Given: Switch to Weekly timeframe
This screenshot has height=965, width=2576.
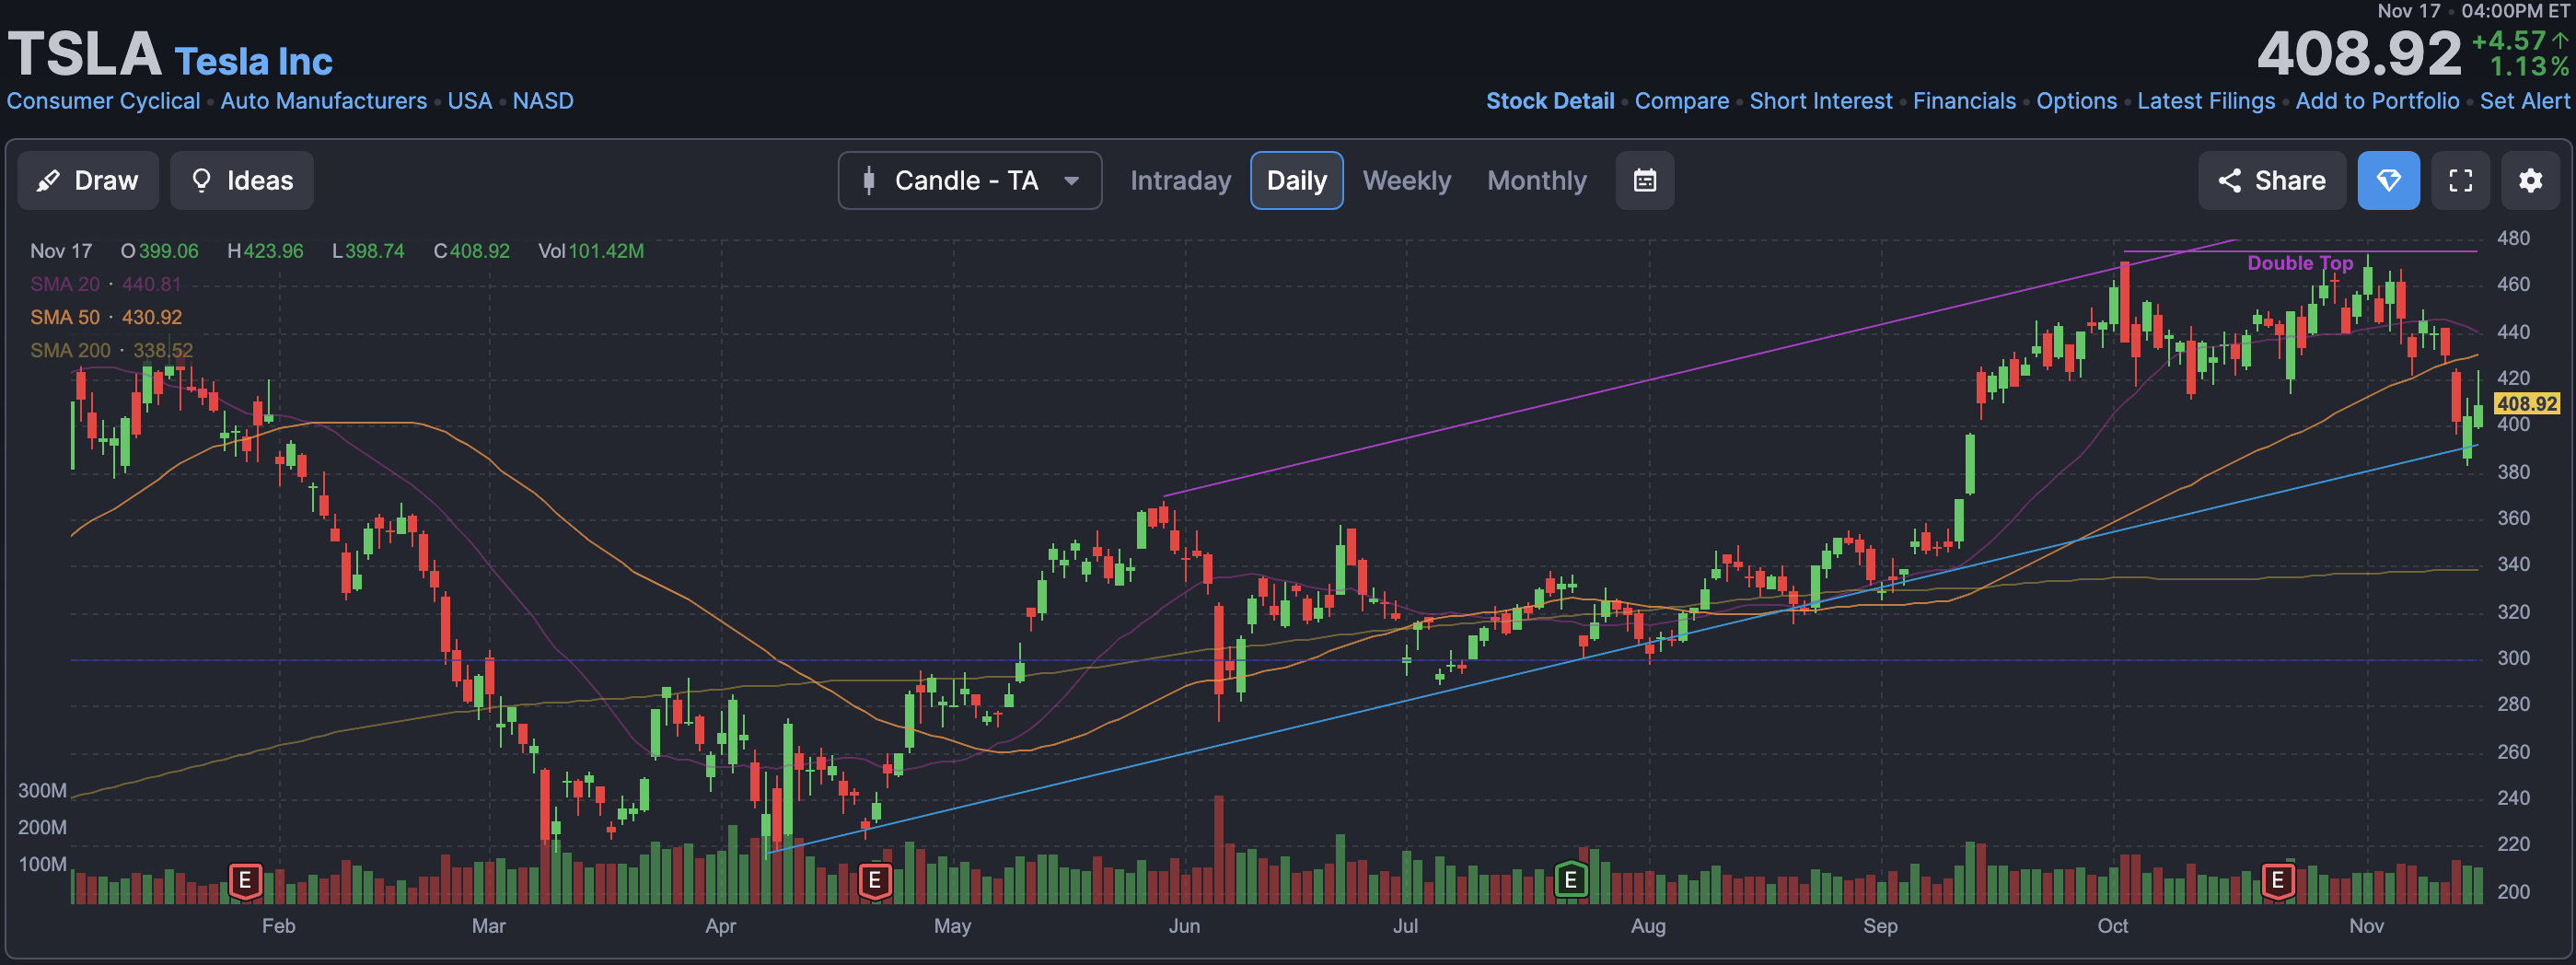Looking at the screenshot, I should tap(1406, 181).
